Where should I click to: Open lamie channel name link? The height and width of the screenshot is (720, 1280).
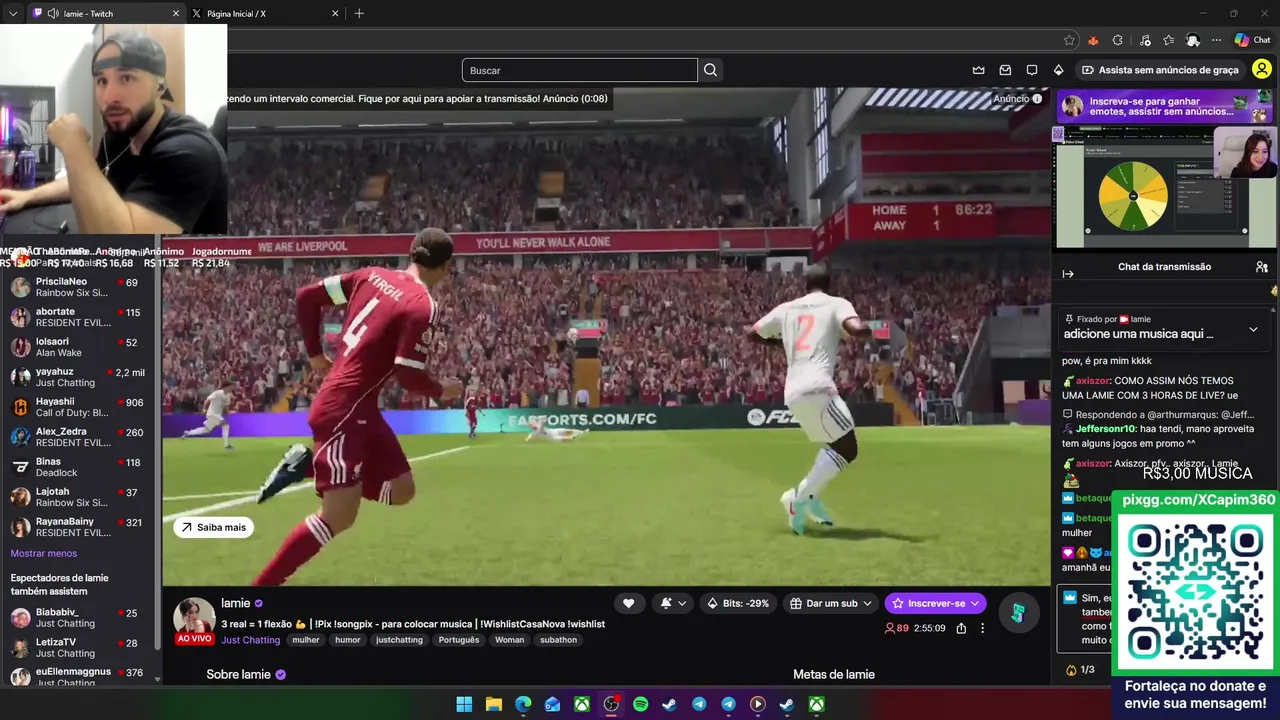(236, 603)
